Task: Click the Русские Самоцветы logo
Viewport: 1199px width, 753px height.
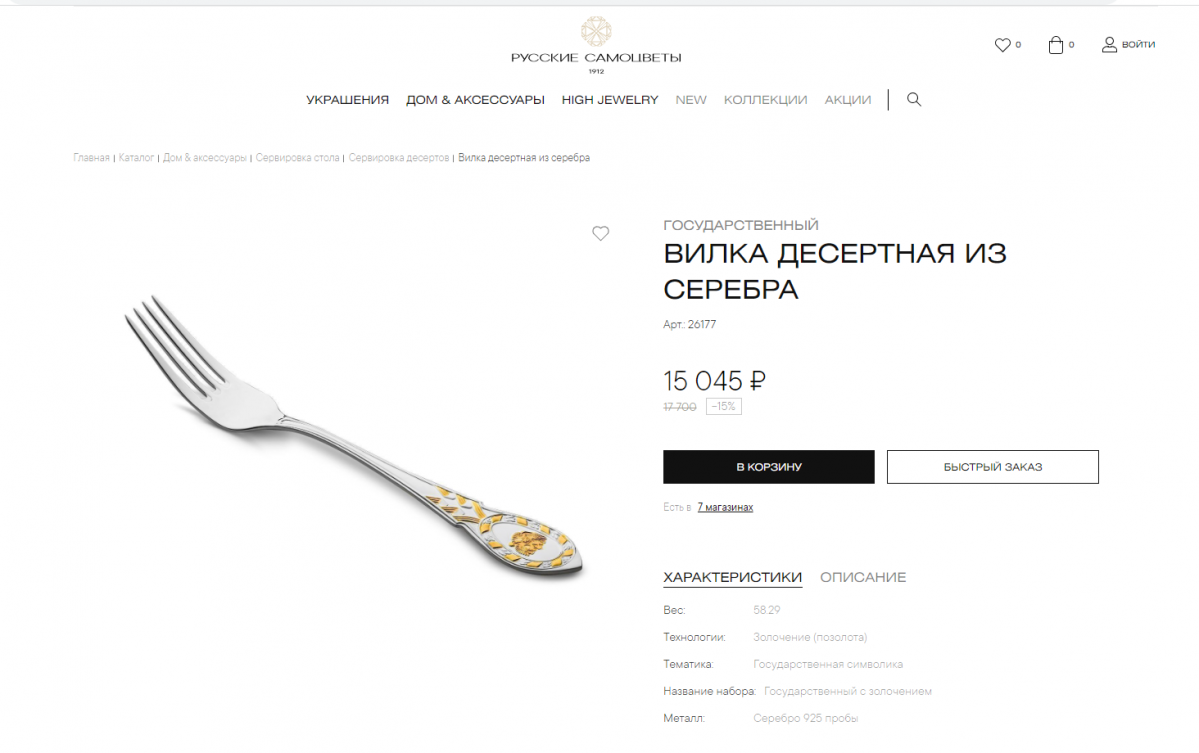Action: 596,45
